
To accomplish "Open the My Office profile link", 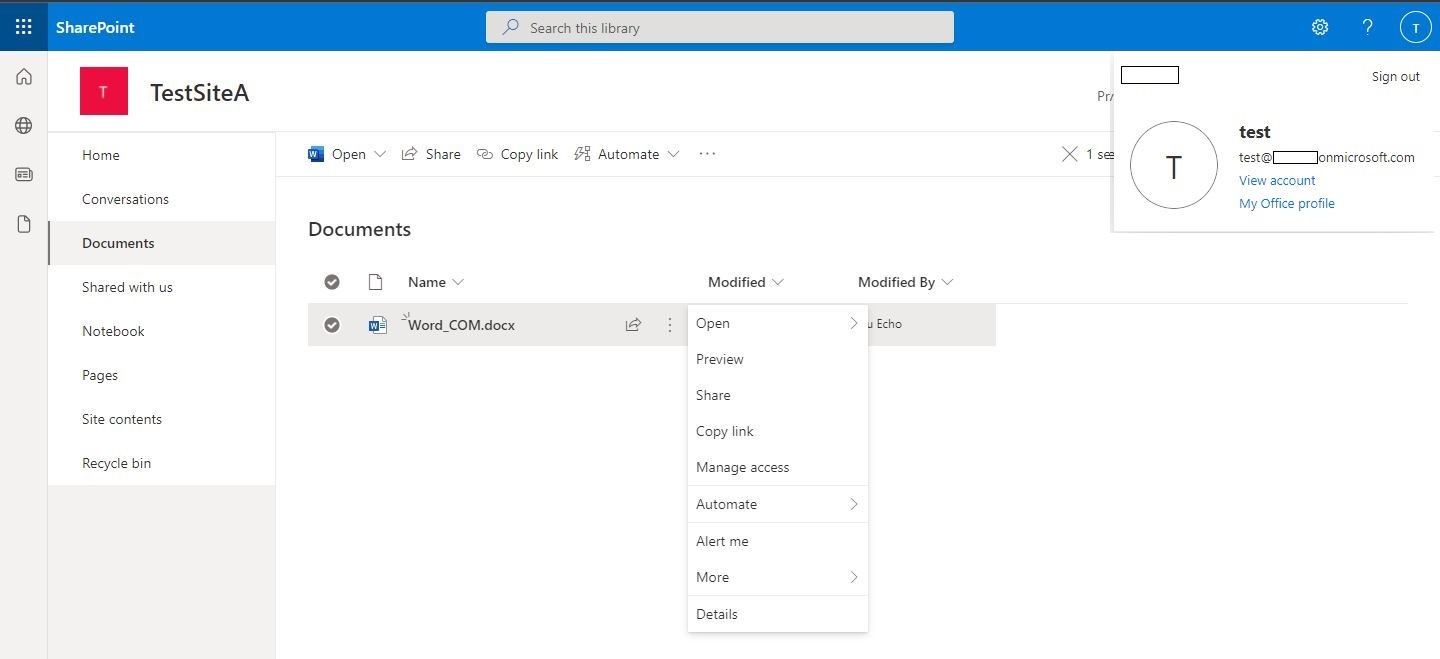I will (1286, 203).
